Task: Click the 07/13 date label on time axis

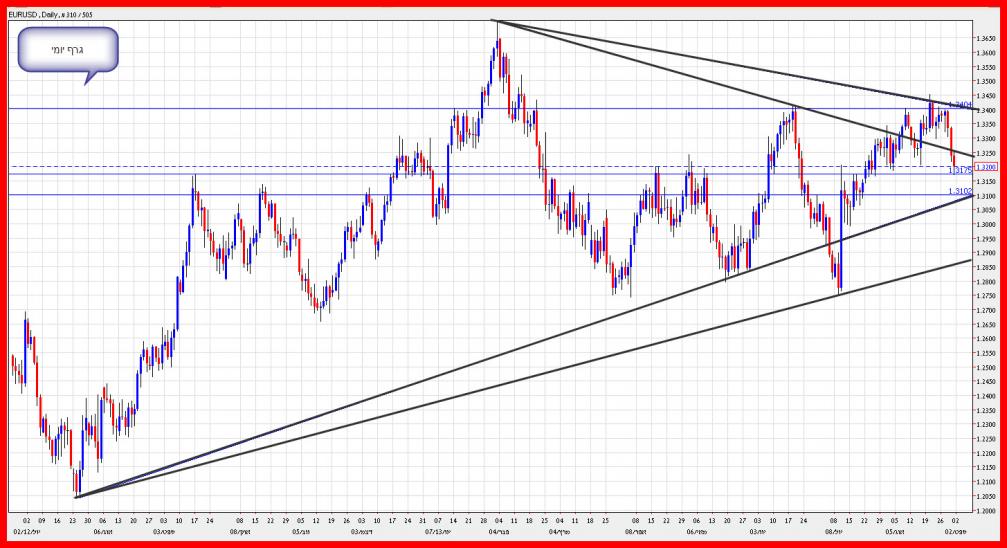Action: 438,533
